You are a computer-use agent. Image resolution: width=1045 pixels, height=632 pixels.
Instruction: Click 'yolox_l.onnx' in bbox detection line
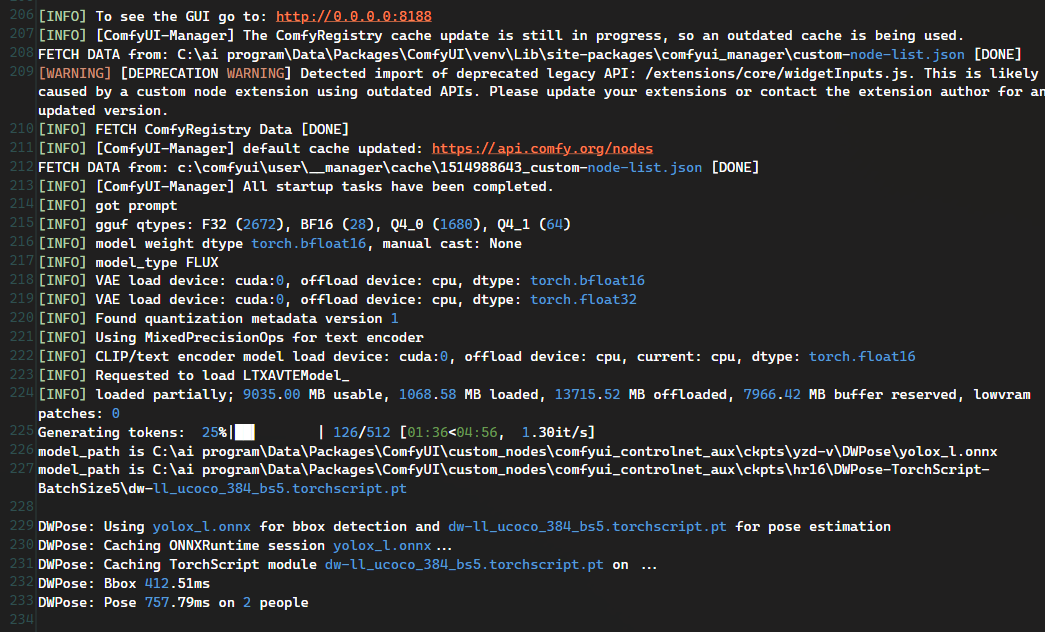(x=202, y=527)
